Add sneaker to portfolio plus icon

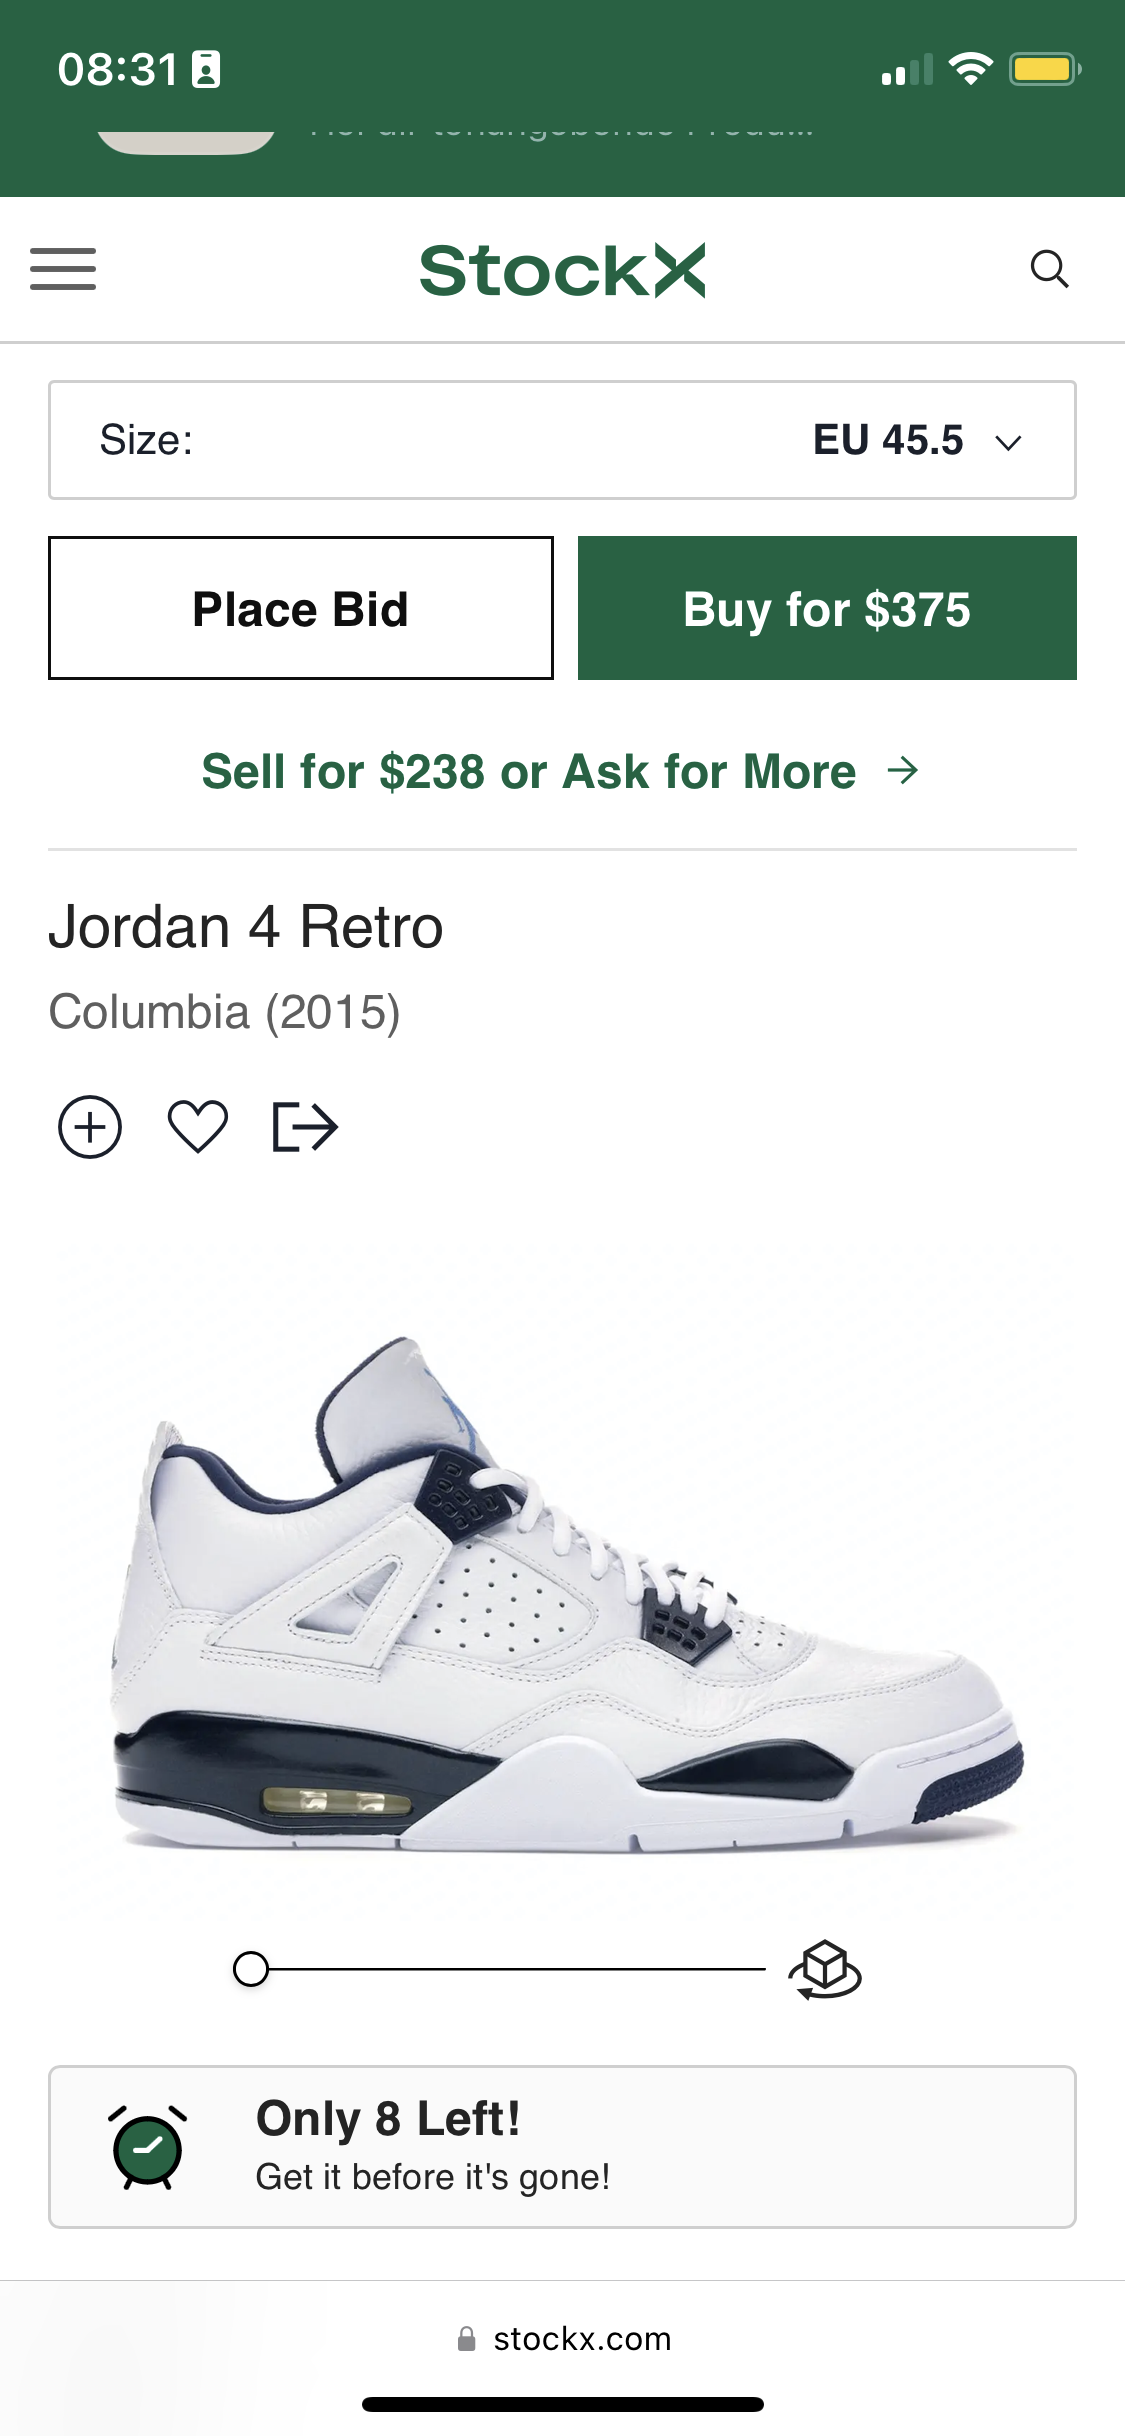[x=90, y=1127]
